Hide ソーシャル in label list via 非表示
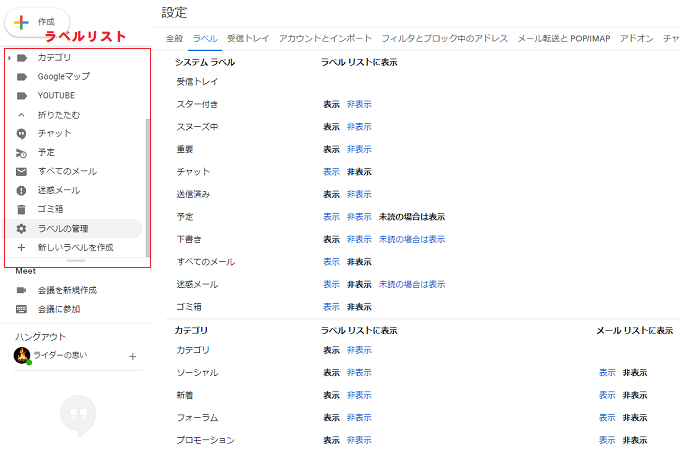Image resolution: width=680 pixels, height=449 pixels. point(359,373)
